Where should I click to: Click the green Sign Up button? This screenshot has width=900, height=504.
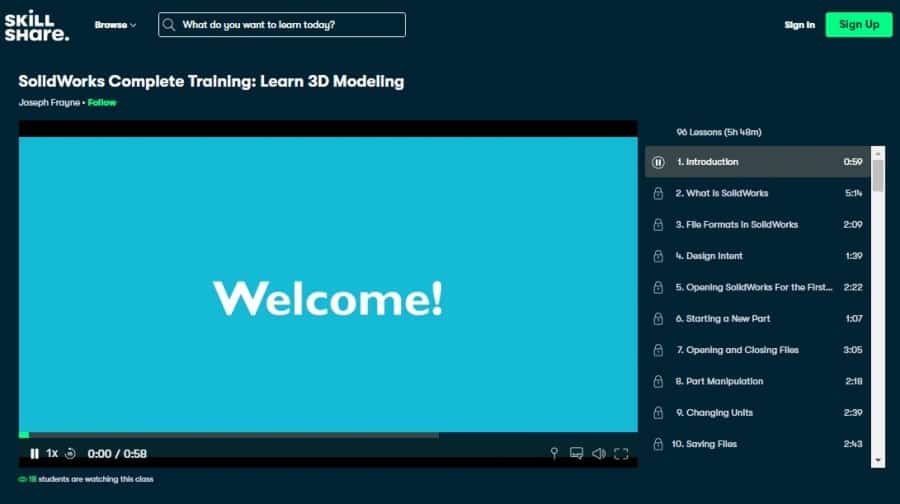click(x=859, y=25)
